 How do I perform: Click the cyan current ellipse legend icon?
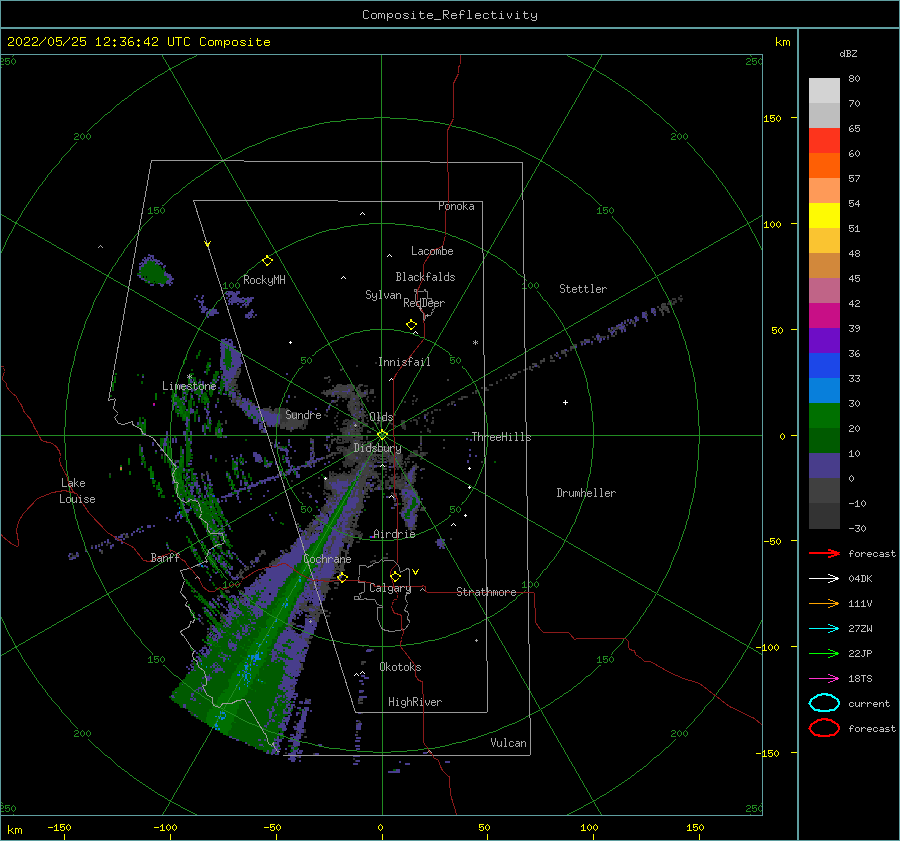tap(824, 703)
